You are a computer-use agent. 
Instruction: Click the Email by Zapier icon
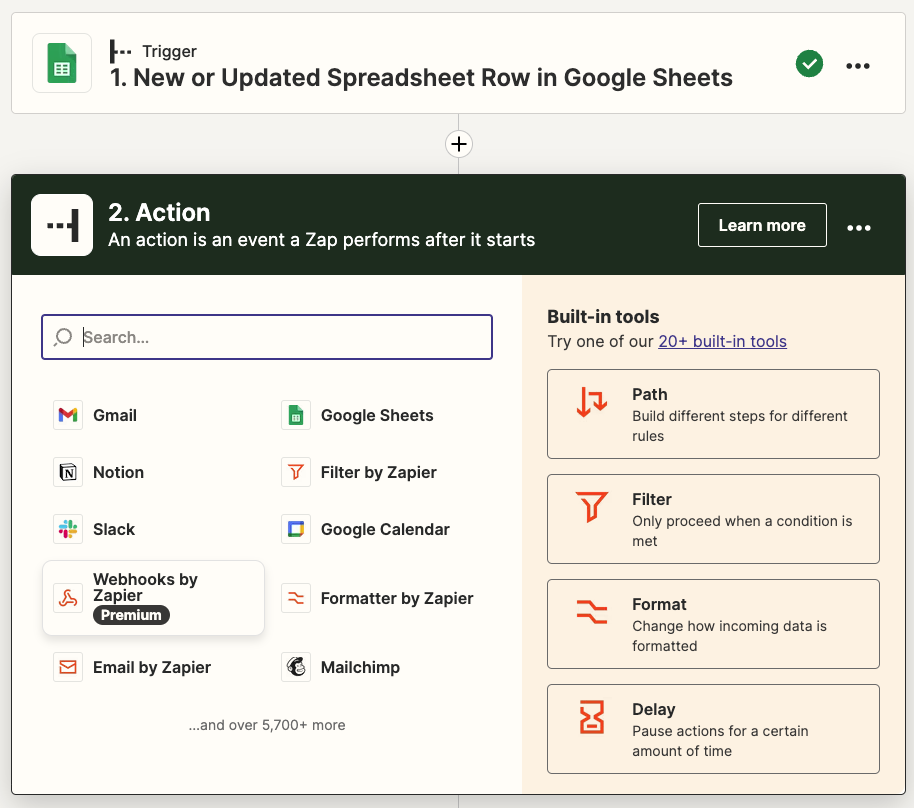pyautogui.click(x=68, y=667)
